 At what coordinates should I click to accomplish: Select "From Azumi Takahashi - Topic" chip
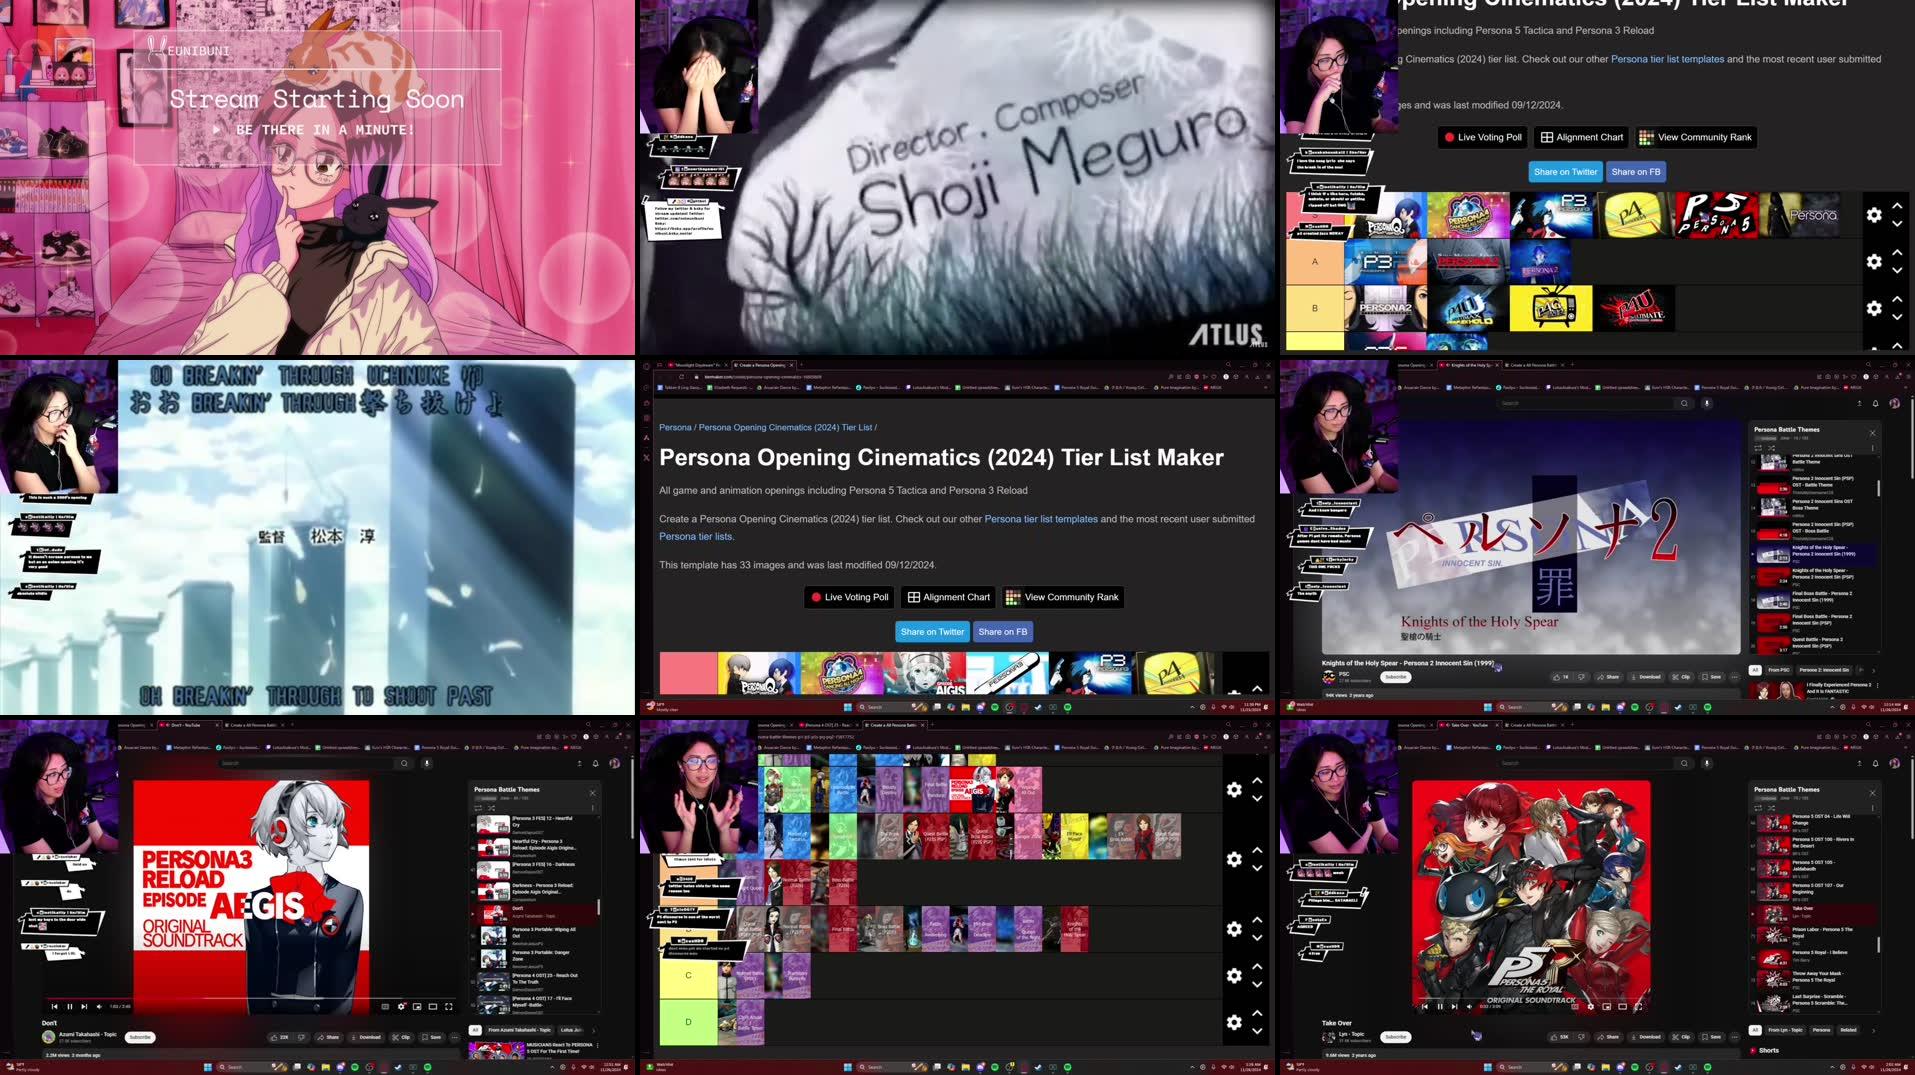pyautogui.click(x=519, y=1029)
